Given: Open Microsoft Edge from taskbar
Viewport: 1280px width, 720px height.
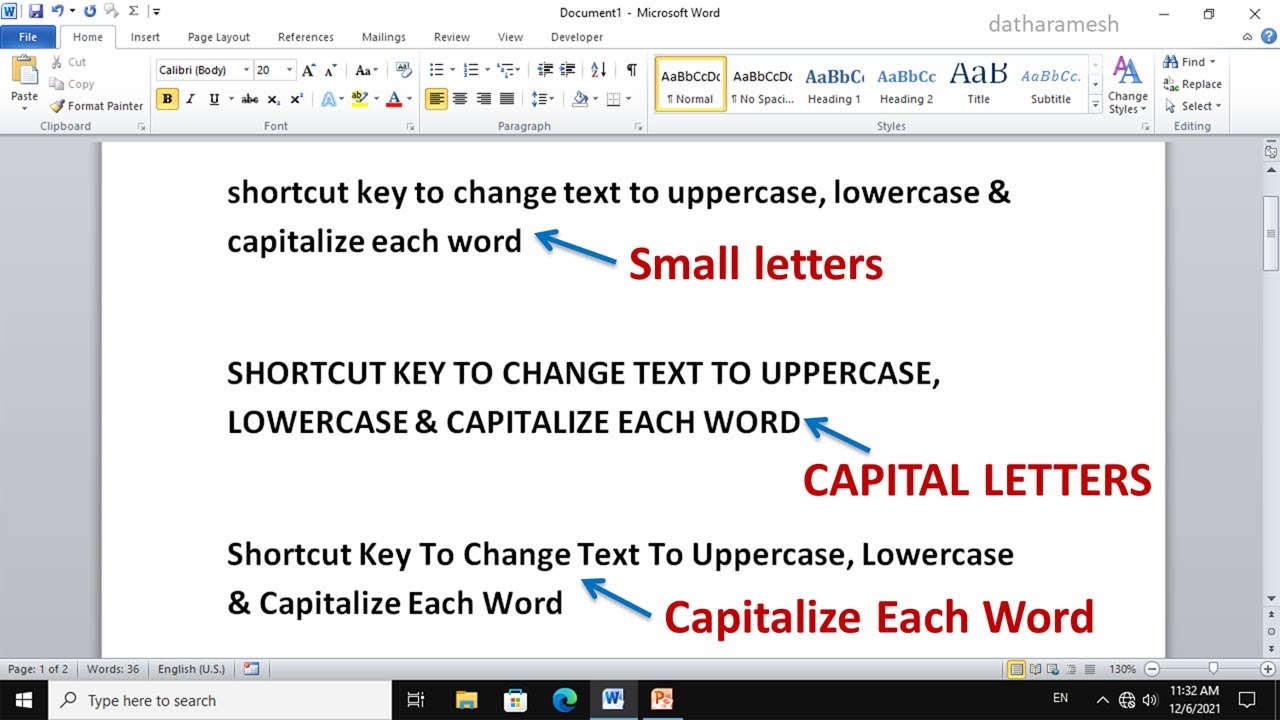Looking at the screenshot, I should (x=564, y=699).
